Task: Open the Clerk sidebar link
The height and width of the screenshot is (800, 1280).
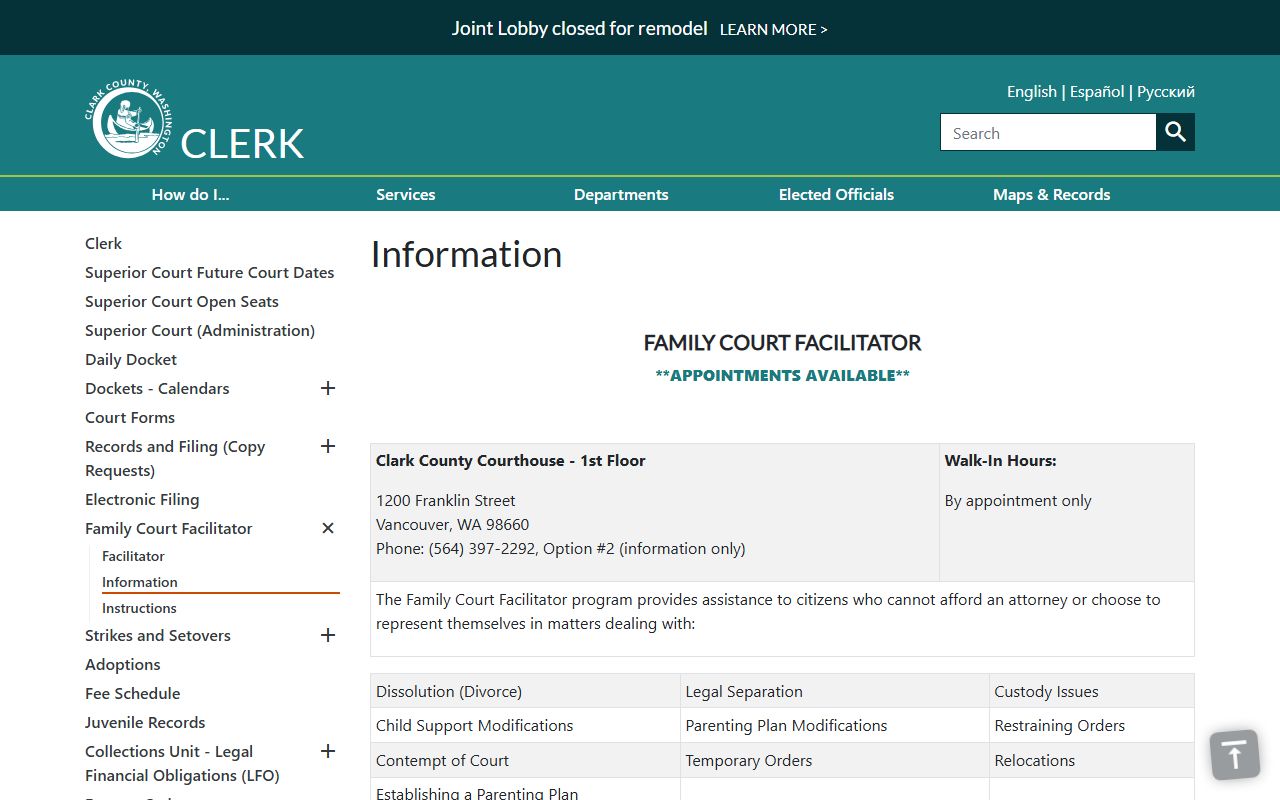Action: (x=103, y=243)
